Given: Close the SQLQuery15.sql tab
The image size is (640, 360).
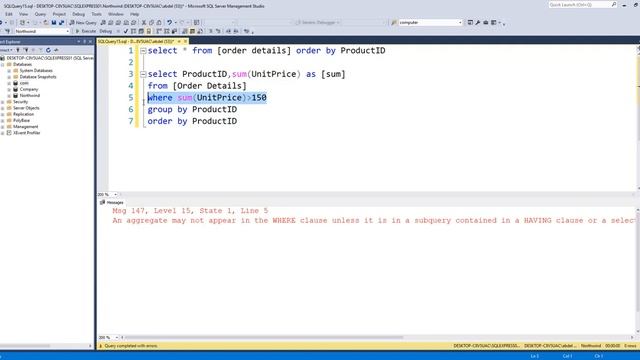Looking at the screenshot, I should click(x=185, y=41).
